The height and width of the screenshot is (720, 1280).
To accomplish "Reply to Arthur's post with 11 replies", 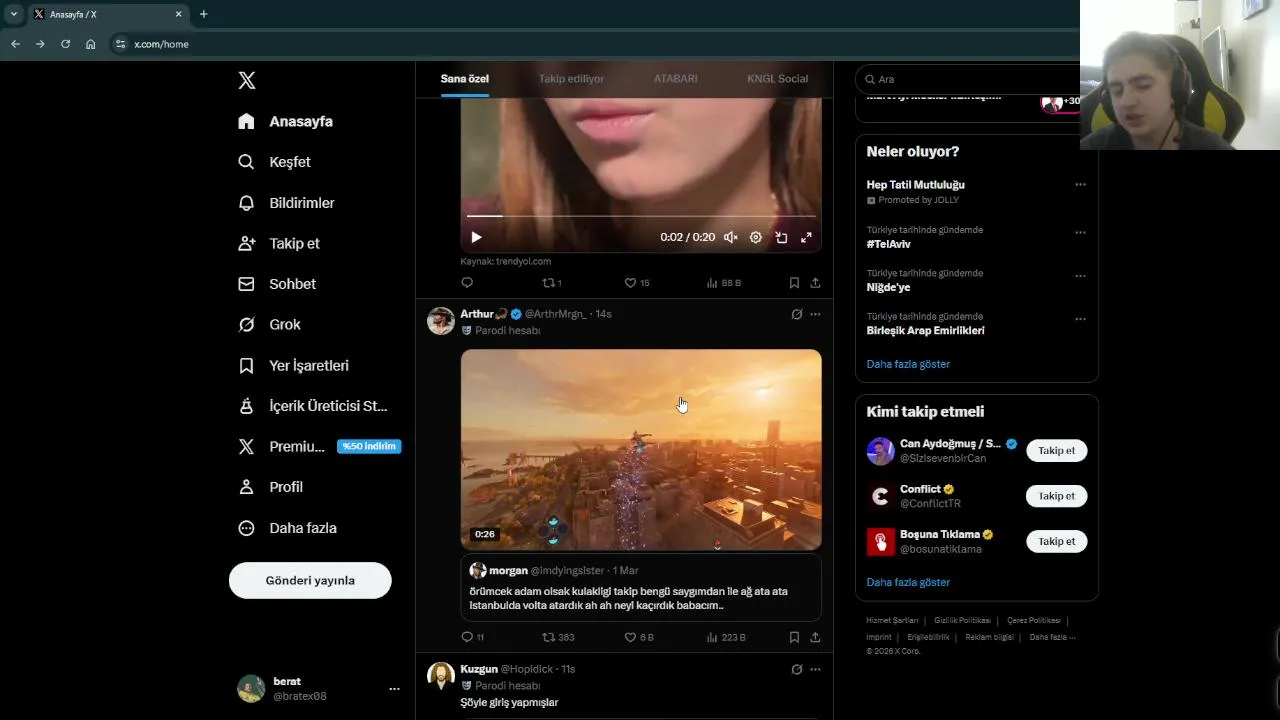I will [472, 637].
